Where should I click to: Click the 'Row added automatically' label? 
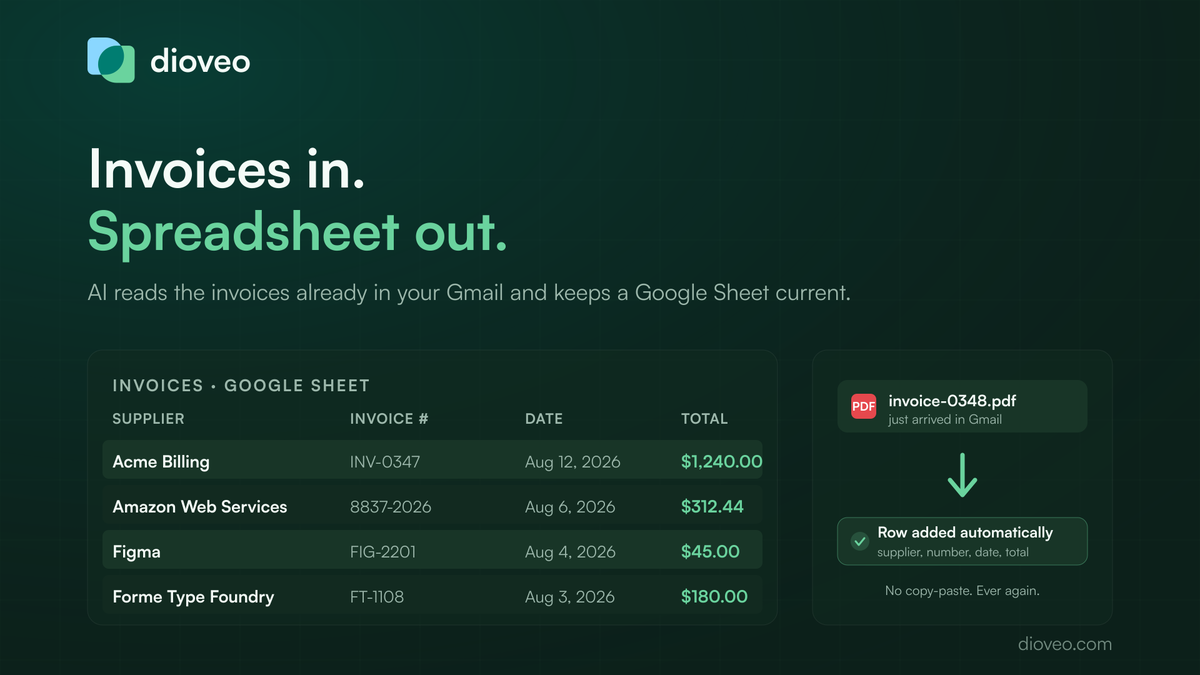[x=965, y=533]
